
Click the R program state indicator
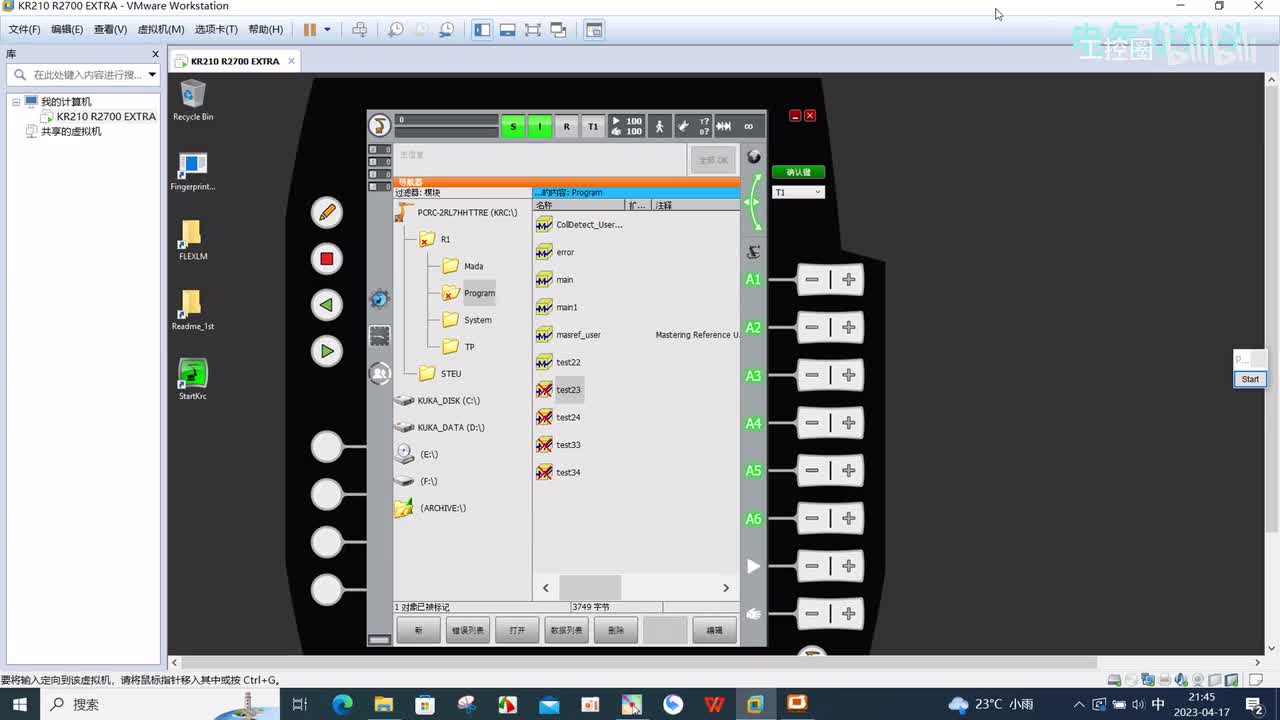(x=567, y=126)
